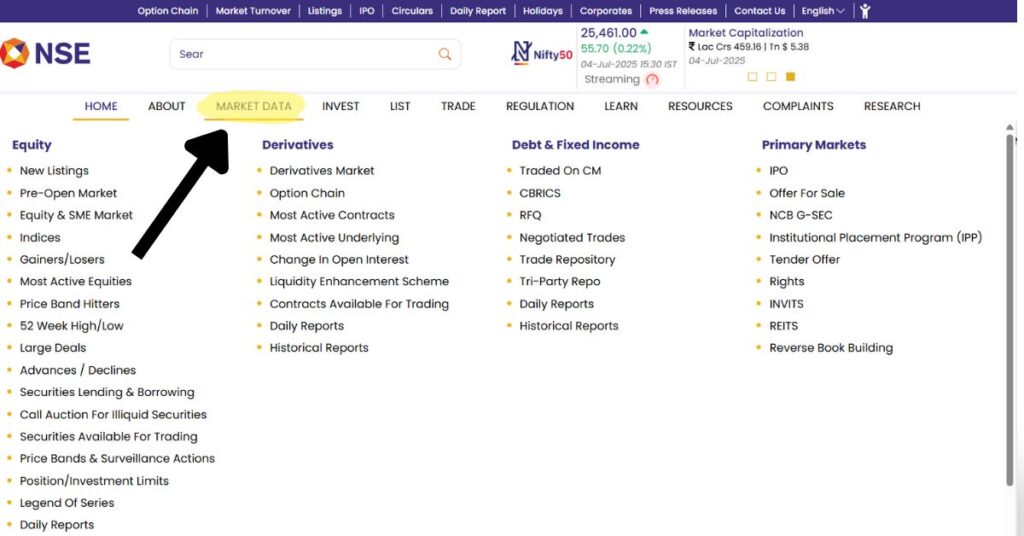The width and height of the screenshot is (1024, 536).
Task: Open the HOME menu tab
Action: (x=101, y=106)
